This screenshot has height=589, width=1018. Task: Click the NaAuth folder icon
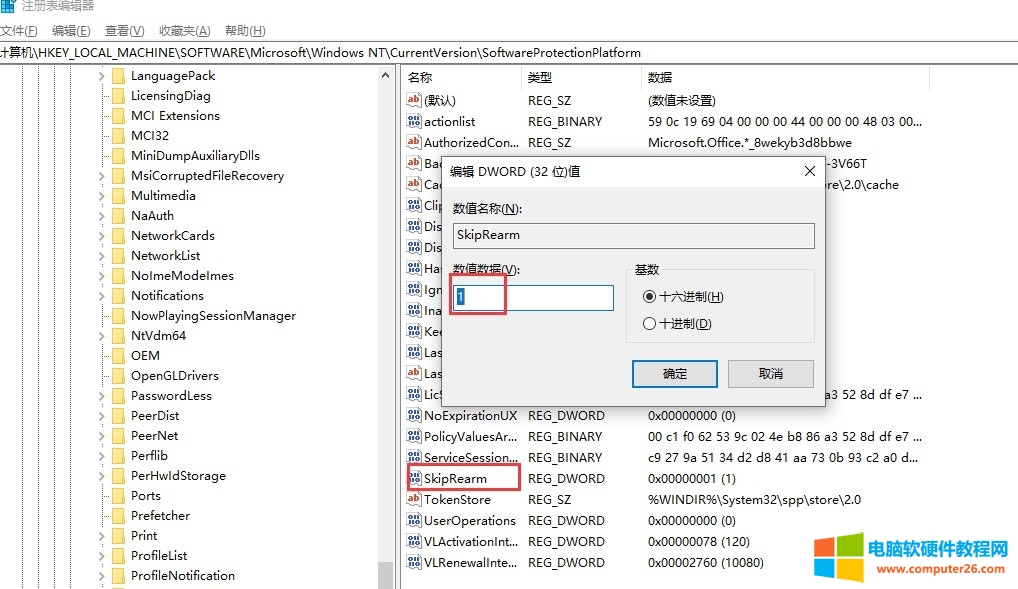(118, 216)
